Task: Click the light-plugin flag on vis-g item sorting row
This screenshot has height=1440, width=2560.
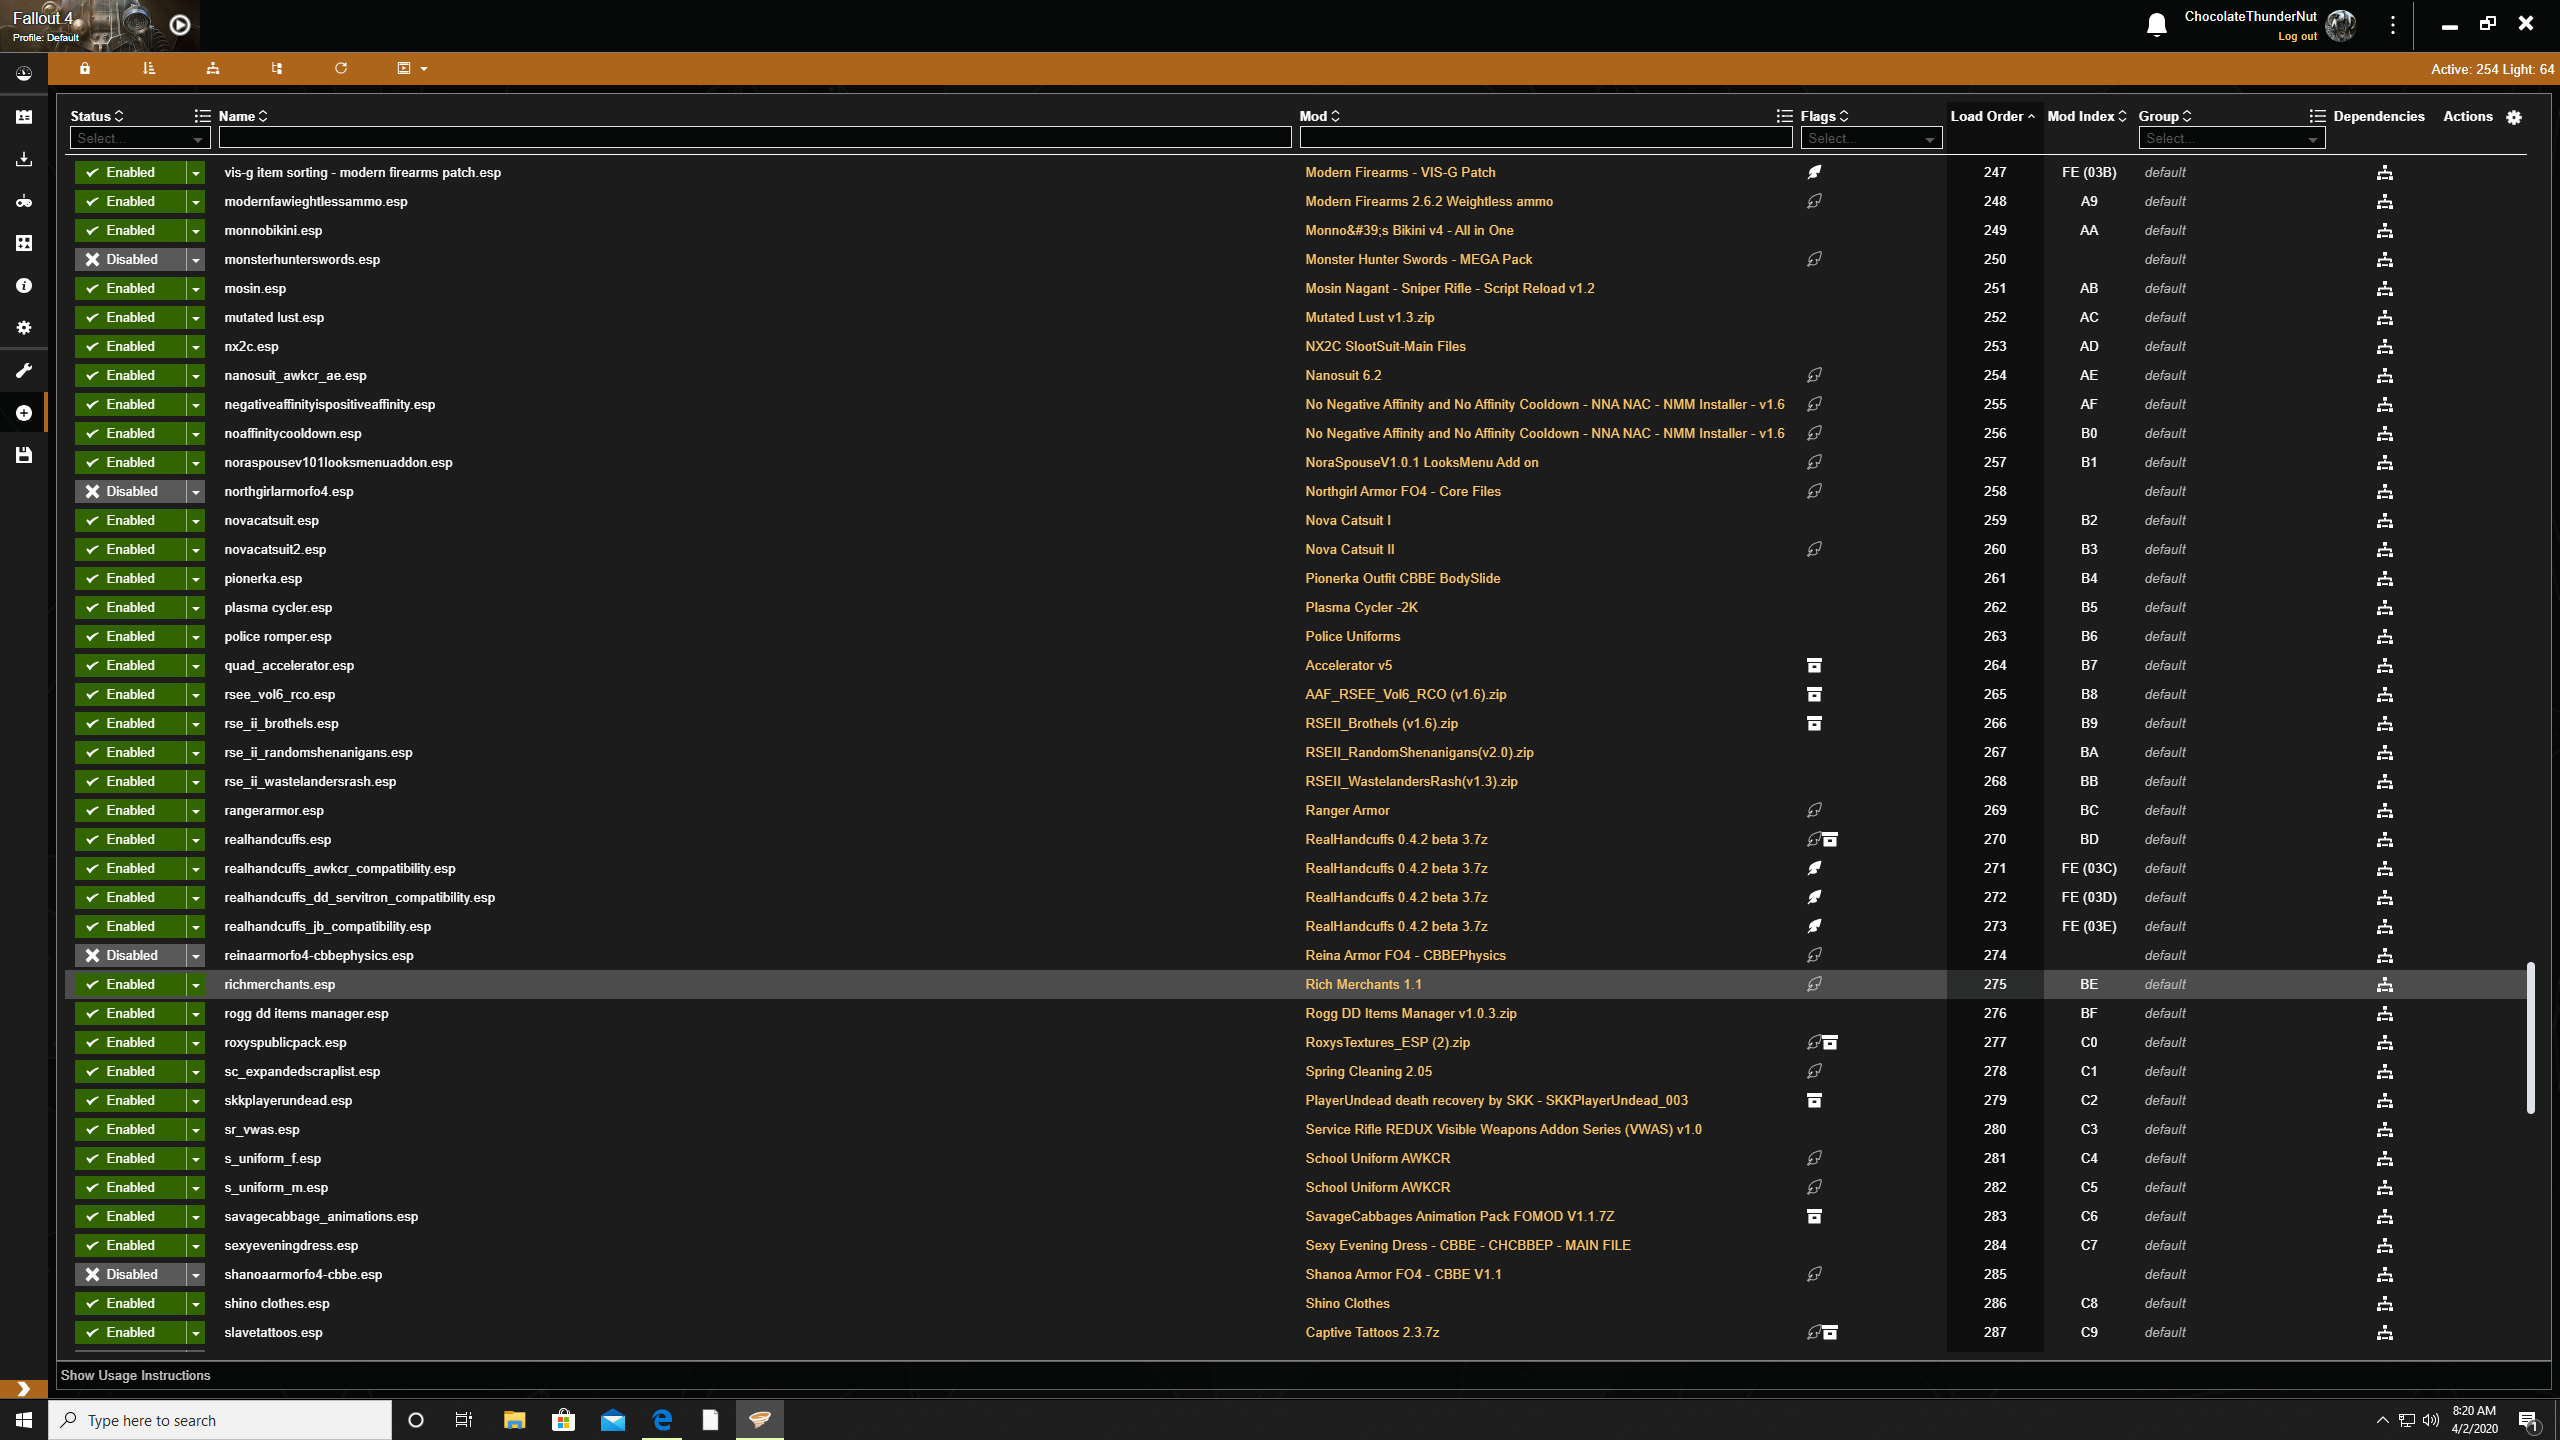Action: (x=1814, y=172)
